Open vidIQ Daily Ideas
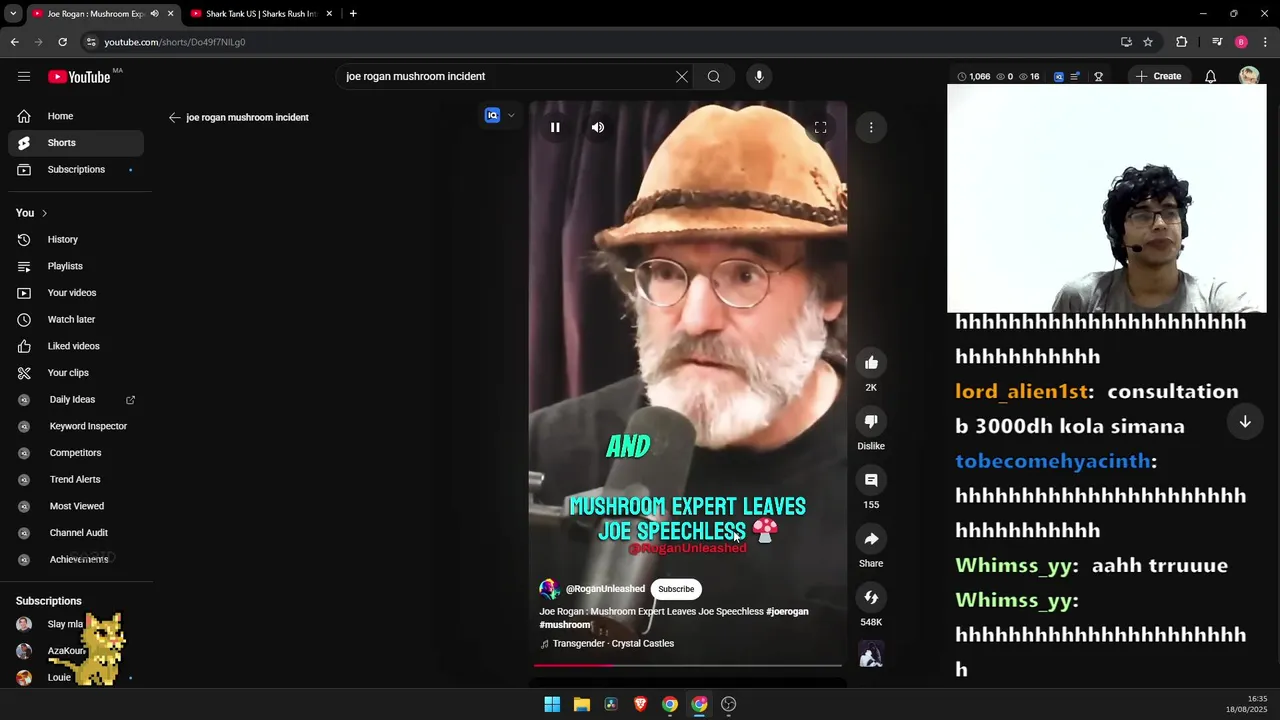This screenshot has width=1280, height=720. click(x=76, y=399)
